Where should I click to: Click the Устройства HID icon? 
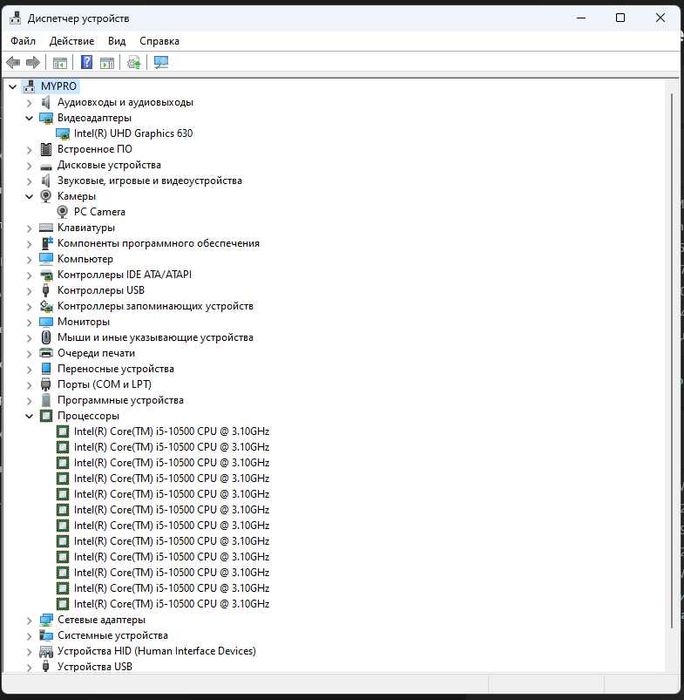[46, 651]
